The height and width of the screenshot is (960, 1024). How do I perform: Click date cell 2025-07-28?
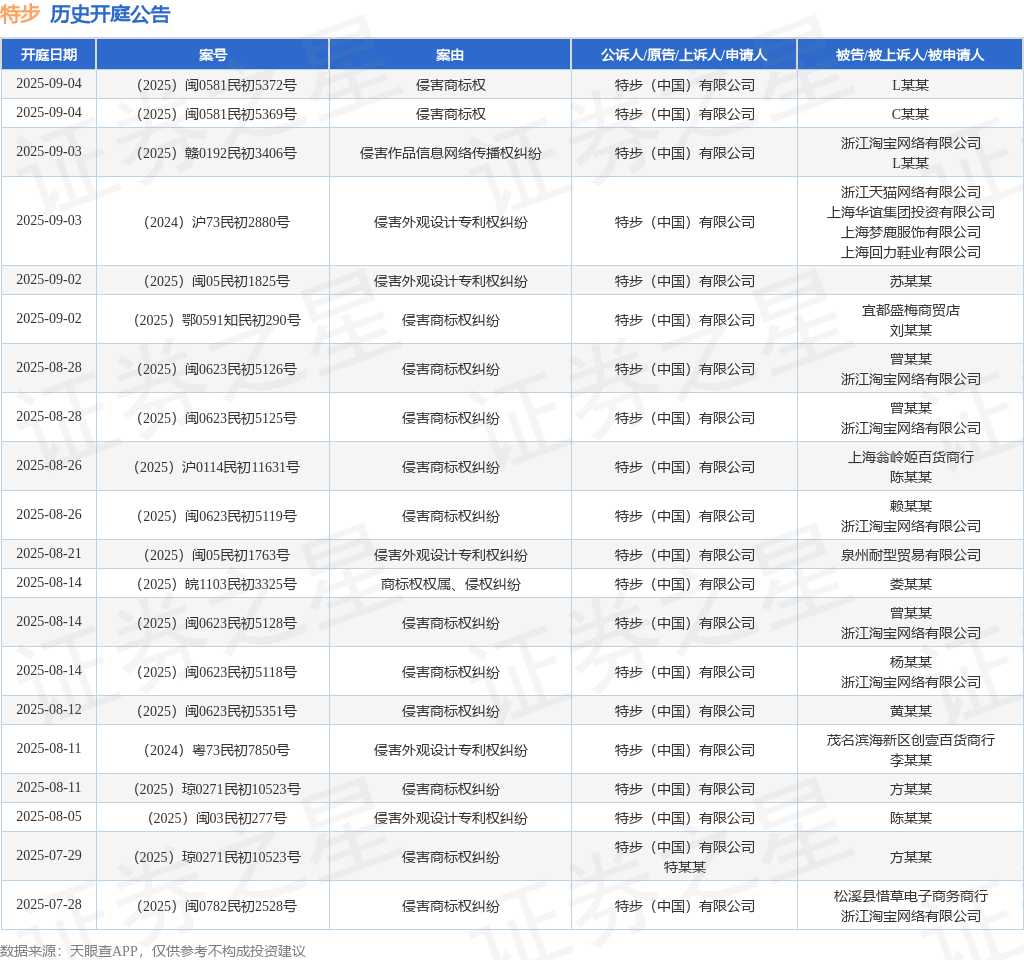(x=49, y=904)
